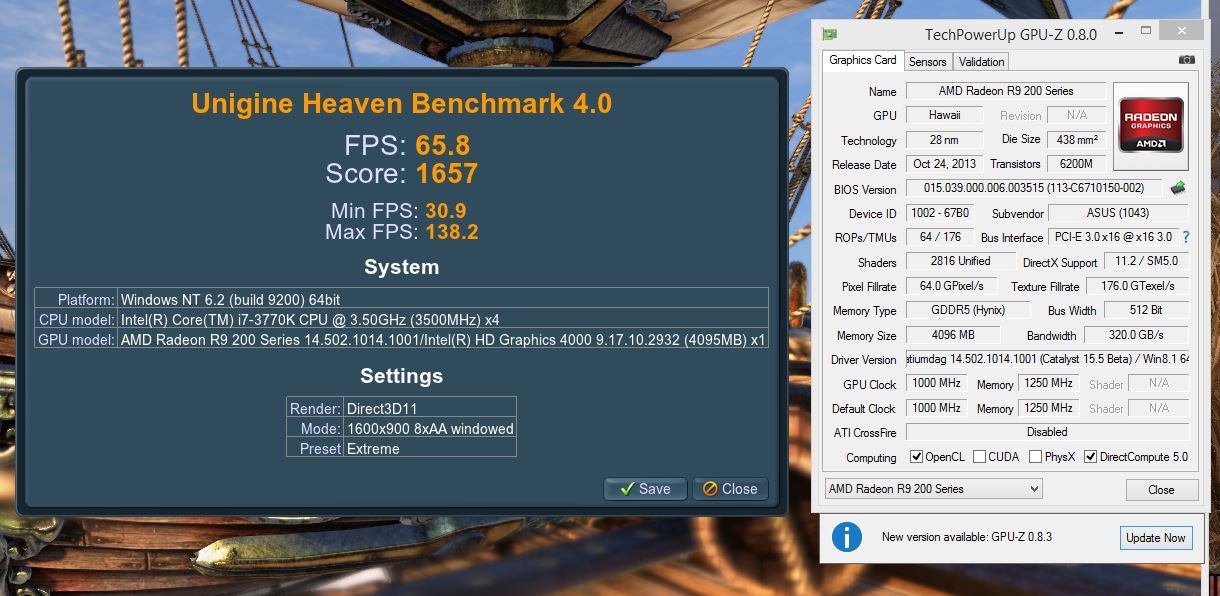
Task: Click the Shaders 2816 Unified field
Action: [x=960, y=261]
